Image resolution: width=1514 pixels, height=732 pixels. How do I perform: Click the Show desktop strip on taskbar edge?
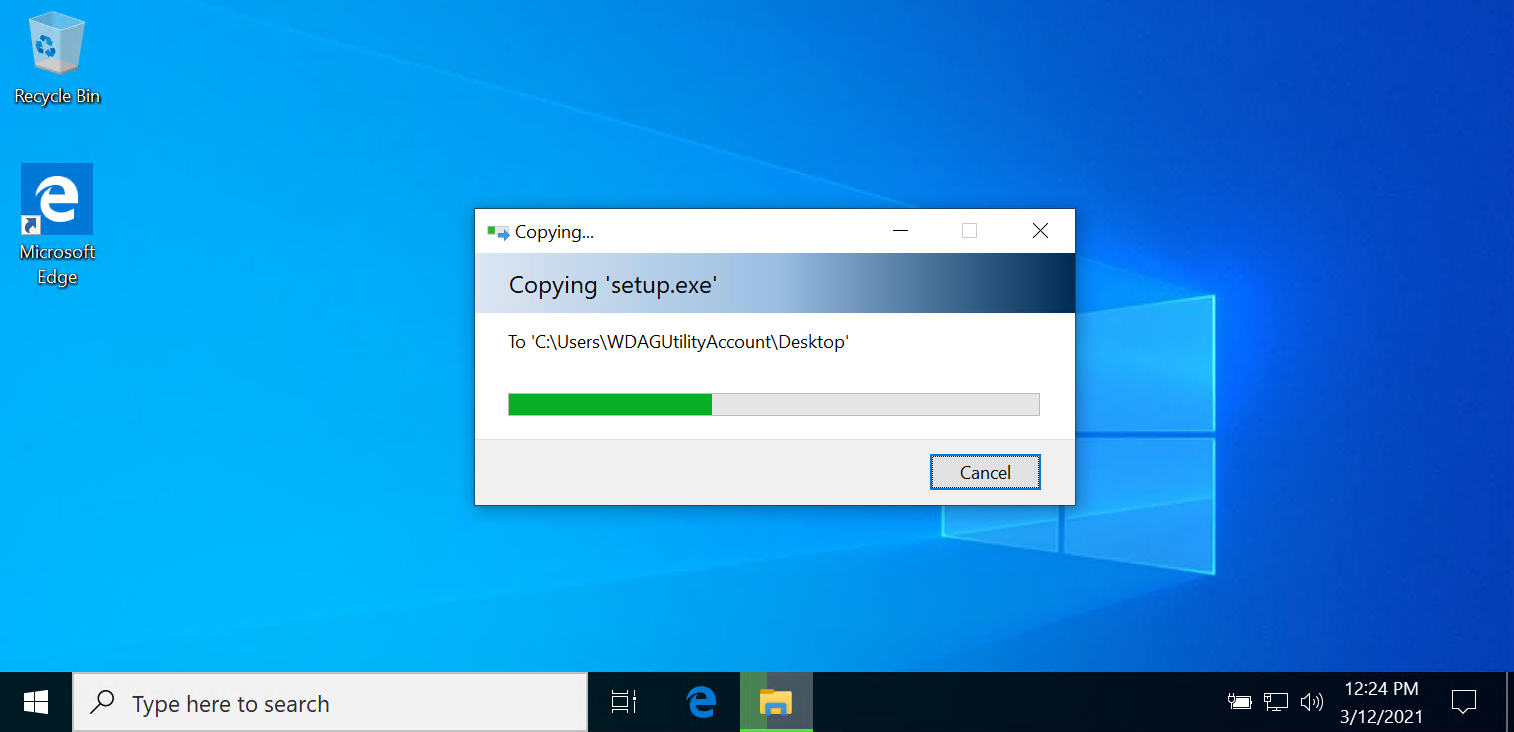click(x=1509, y=703)
